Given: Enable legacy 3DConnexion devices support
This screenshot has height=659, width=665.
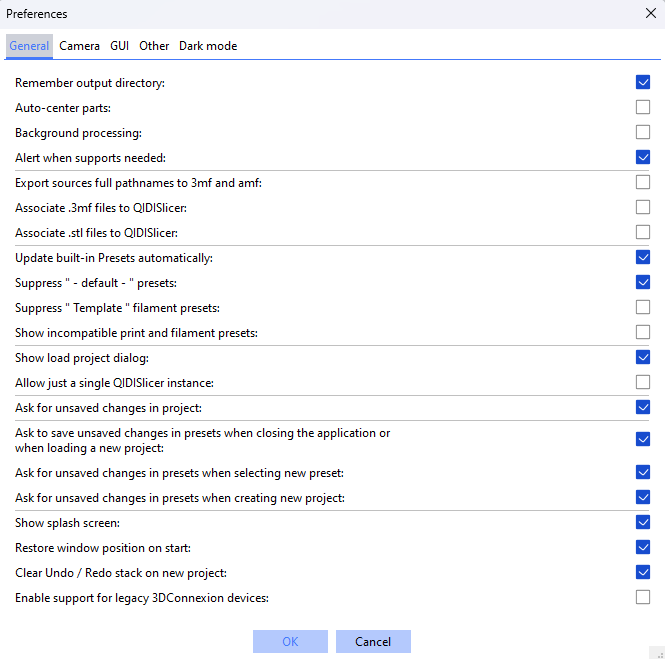Looking at the screenshot, I should click(643, 597).
